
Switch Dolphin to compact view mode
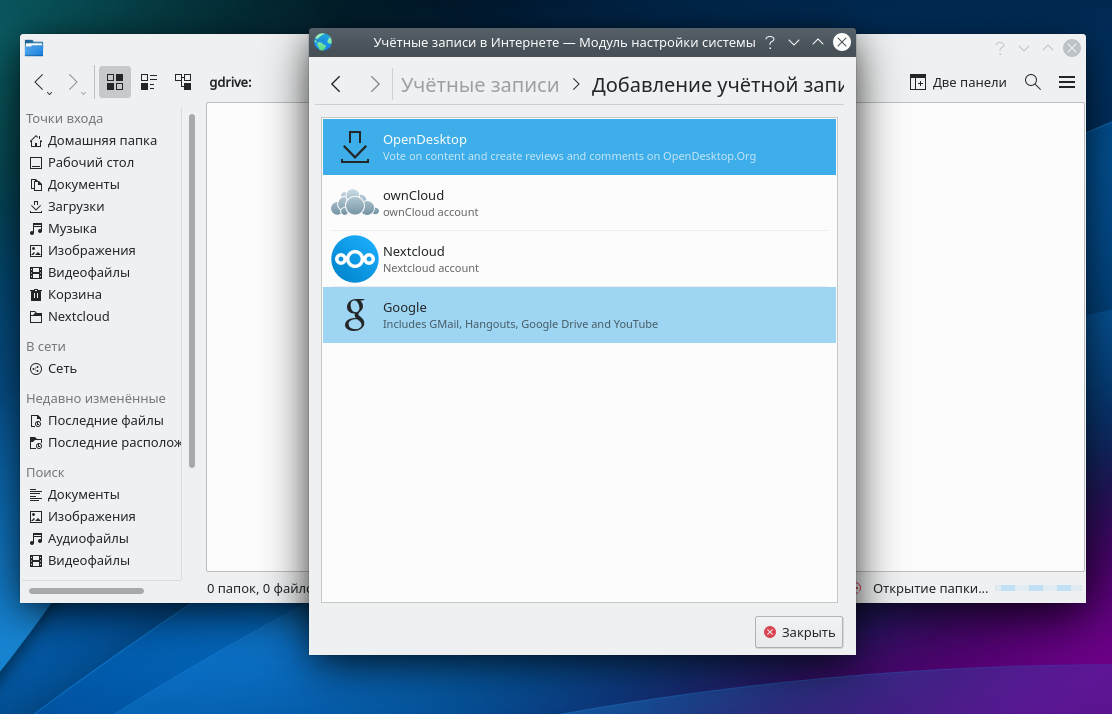(149, 82)
